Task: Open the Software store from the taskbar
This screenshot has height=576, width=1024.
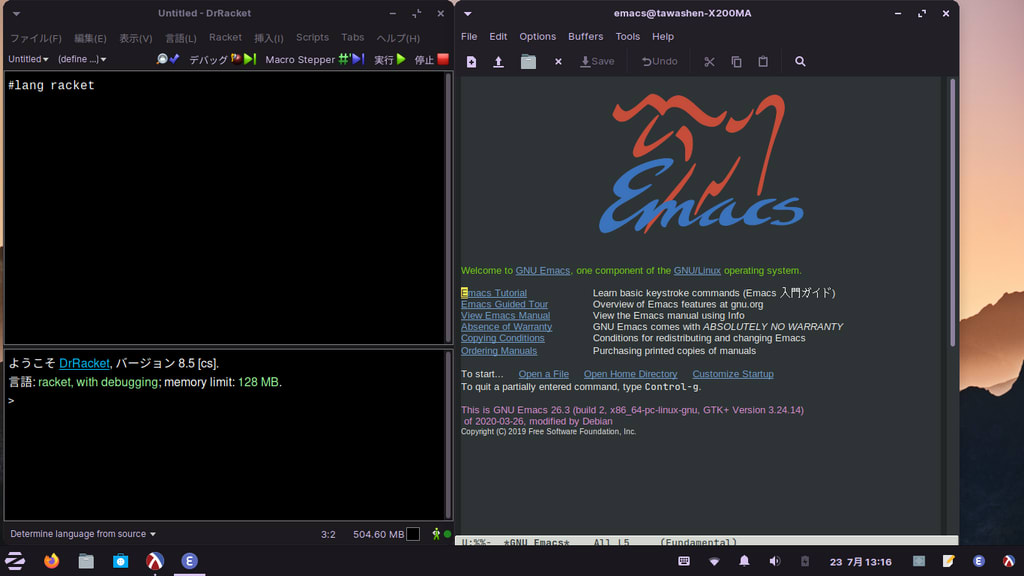Action: (x=121, y=561)
